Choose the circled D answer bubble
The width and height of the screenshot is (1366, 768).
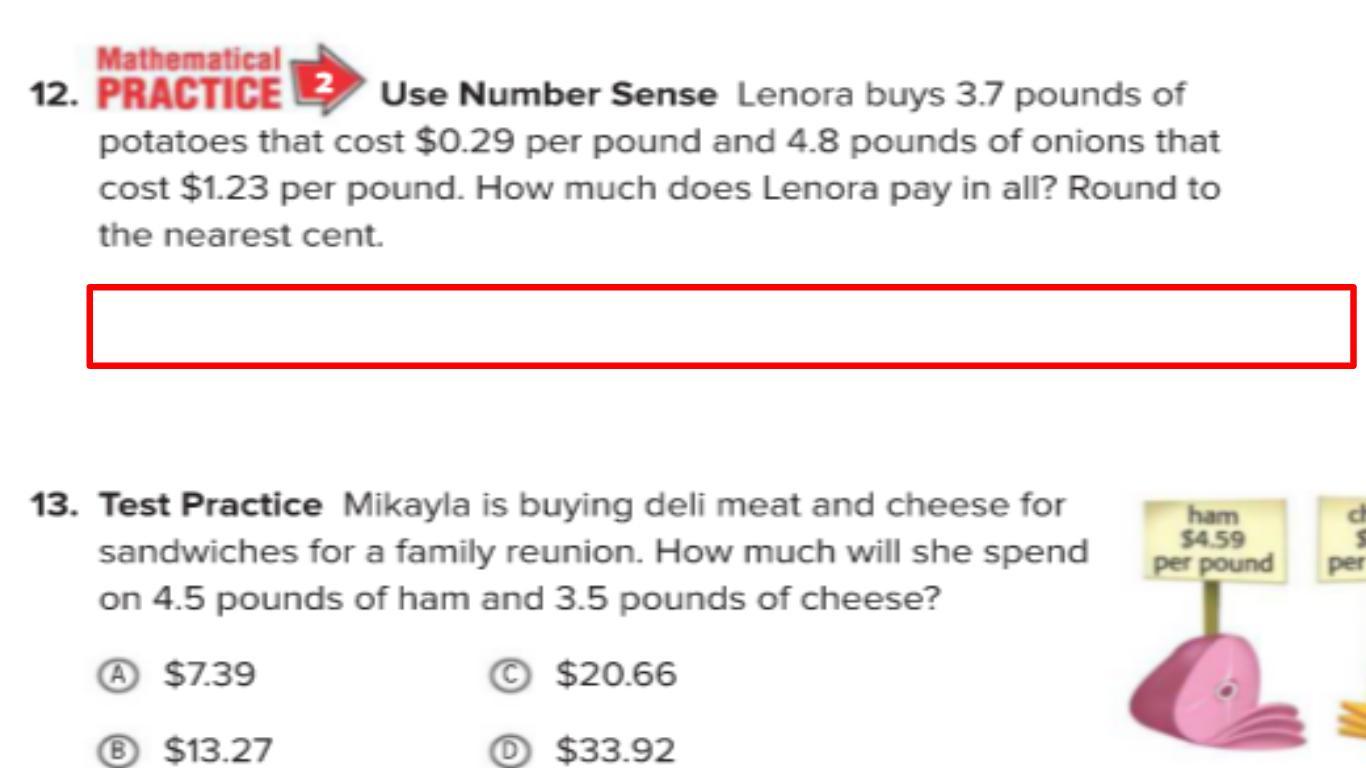(509, 750)
